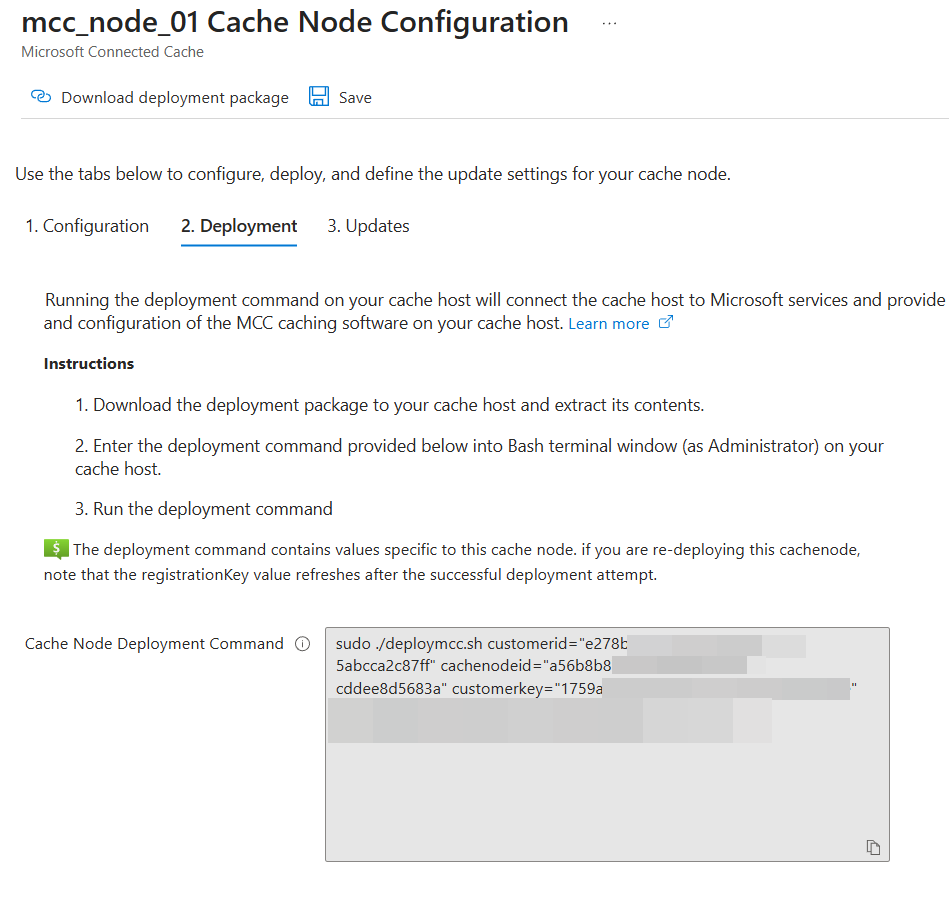Switch to the Configuration tab
The height and width of the screenshot is (912, 949).
pyautogui.click(x=86, y=226)
